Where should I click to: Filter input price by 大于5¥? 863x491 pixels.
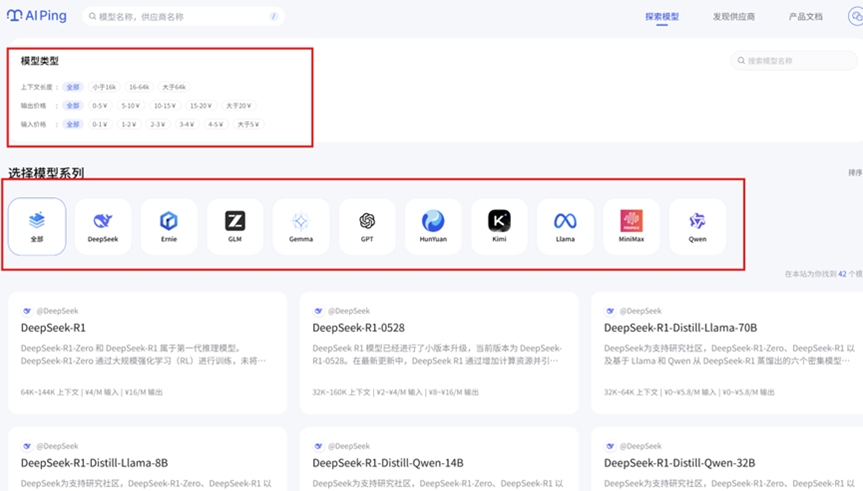[248, 124]
